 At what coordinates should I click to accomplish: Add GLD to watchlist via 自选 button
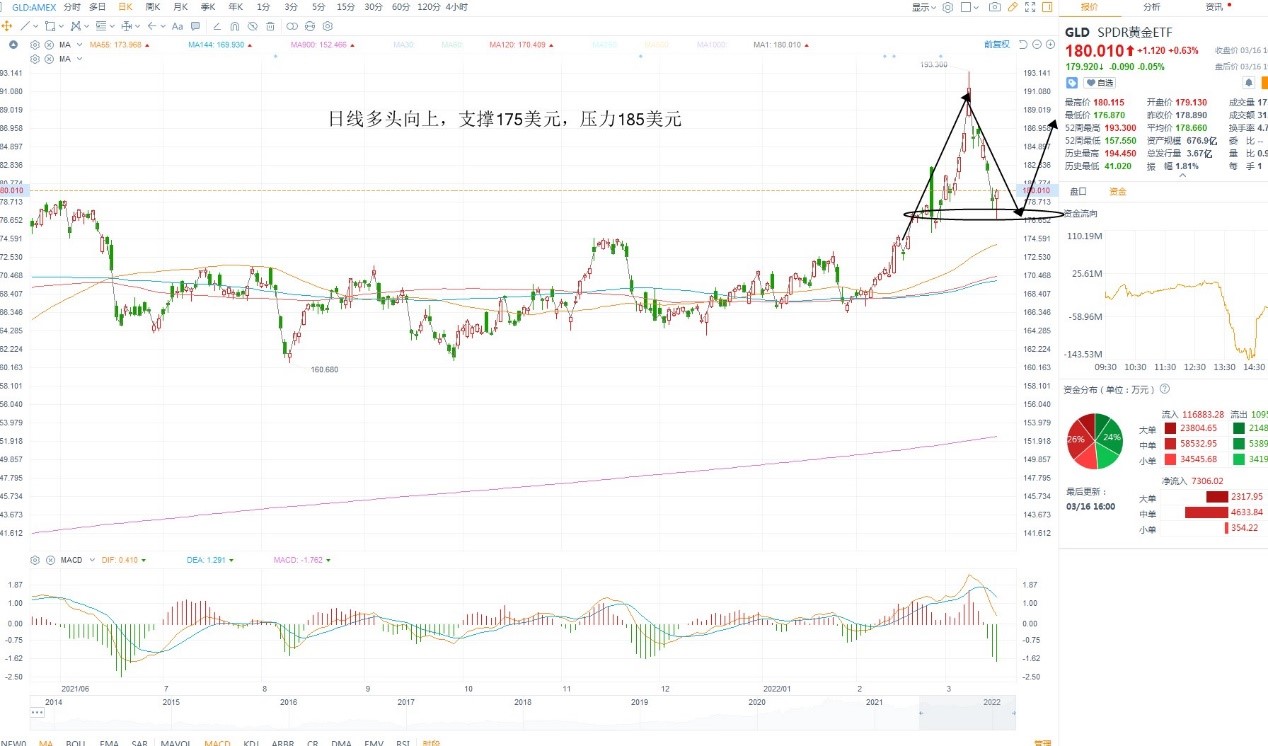click(1099, 83)
